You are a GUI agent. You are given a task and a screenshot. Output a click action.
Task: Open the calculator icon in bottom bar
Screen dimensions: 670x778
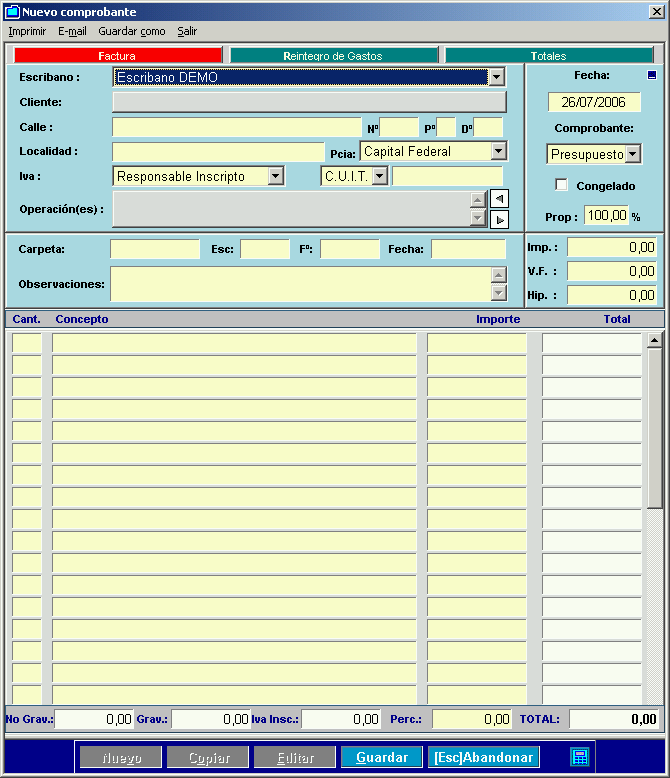coord(580,757)
